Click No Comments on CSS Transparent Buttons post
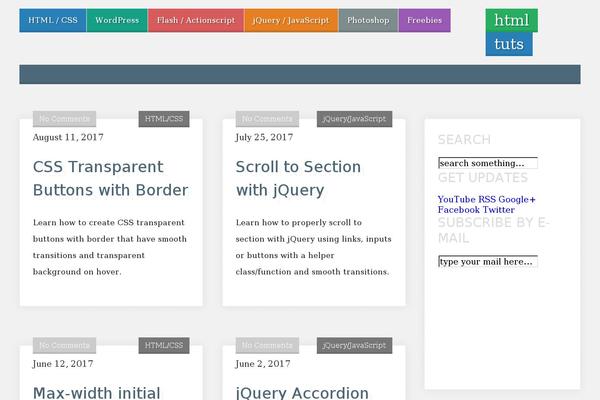 pos(64,119)
